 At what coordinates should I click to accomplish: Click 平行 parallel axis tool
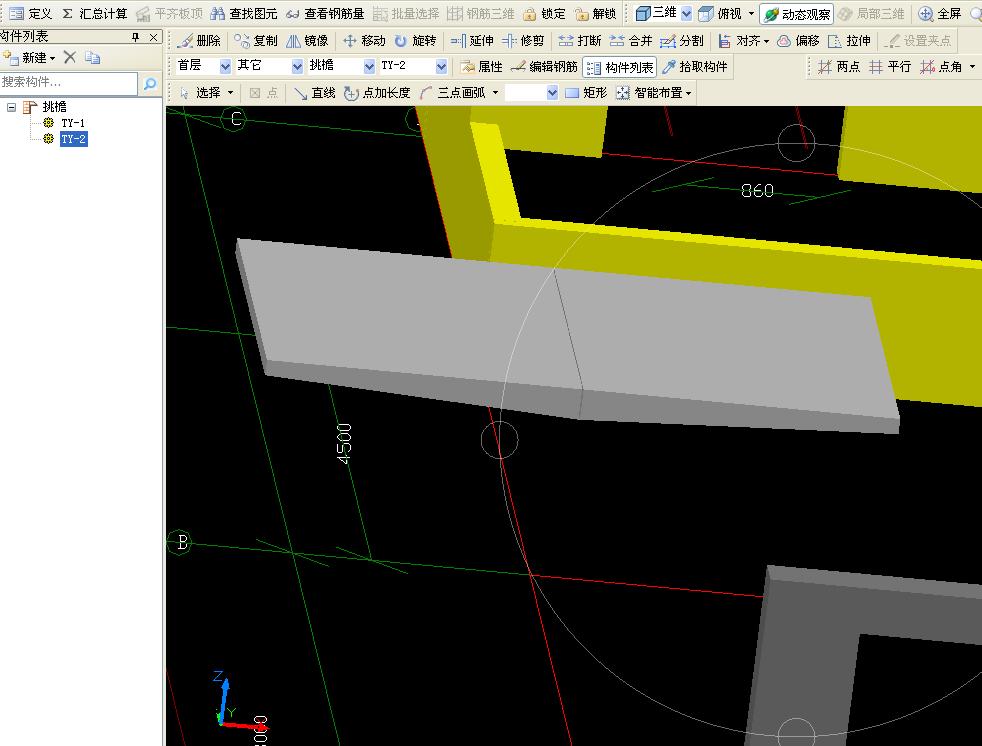point(890,66)
